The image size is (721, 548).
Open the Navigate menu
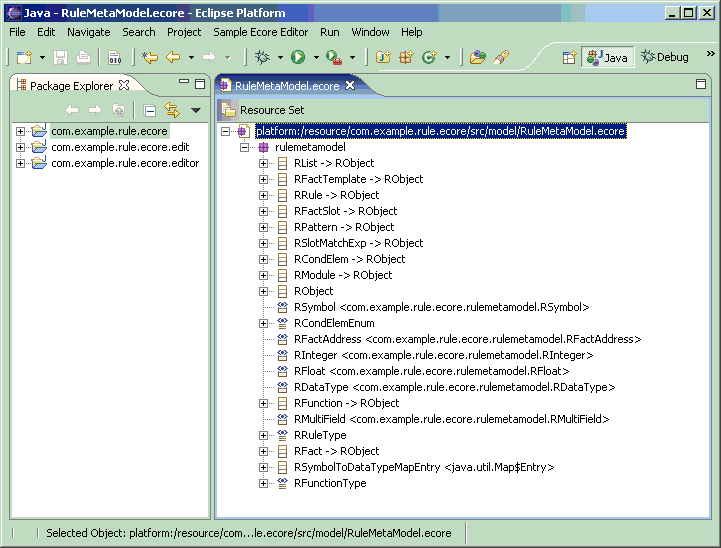click(x=89, y=32)
